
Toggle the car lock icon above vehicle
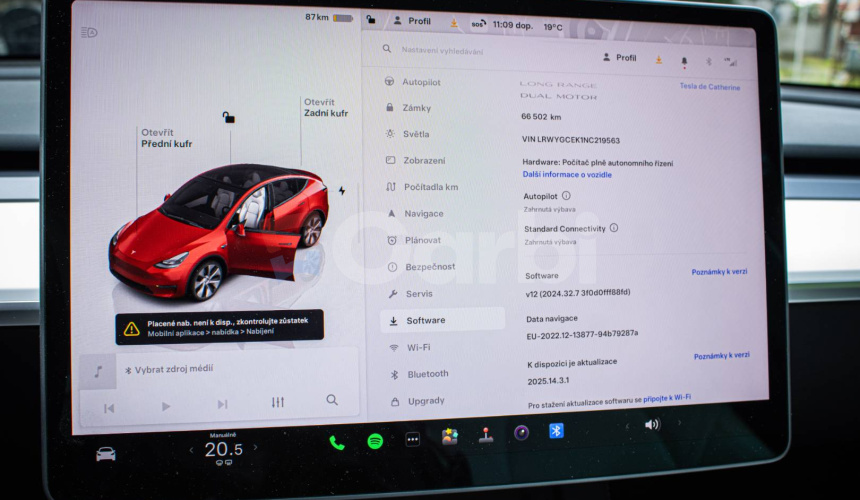coord(229,117)
